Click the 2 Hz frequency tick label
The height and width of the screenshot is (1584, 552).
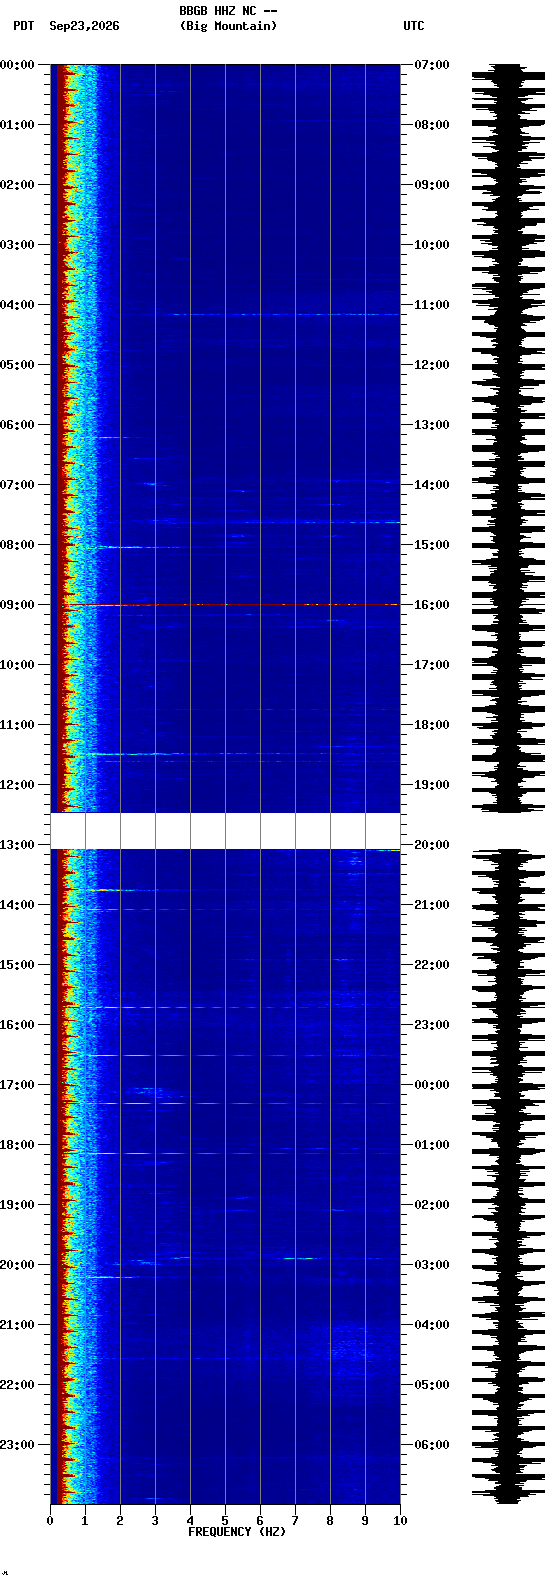[x=120, y=1521]
